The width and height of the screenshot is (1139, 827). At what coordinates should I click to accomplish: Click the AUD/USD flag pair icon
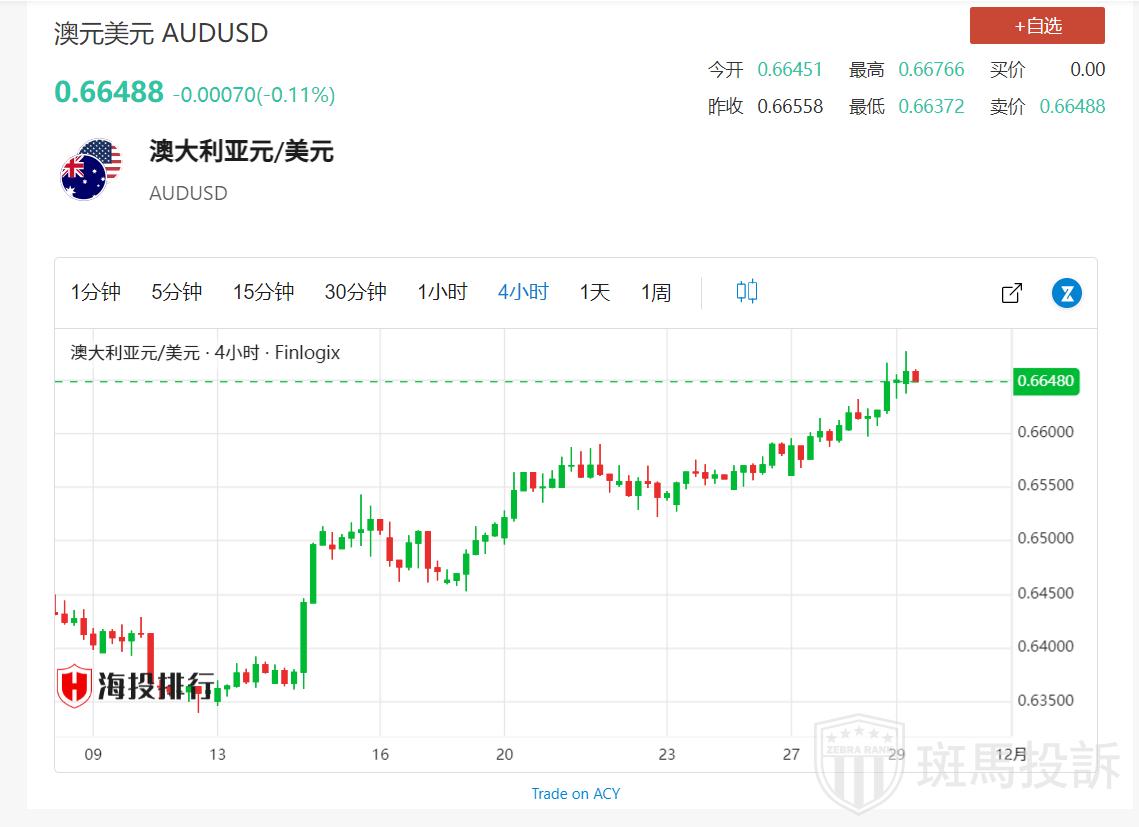coord(90,169)
